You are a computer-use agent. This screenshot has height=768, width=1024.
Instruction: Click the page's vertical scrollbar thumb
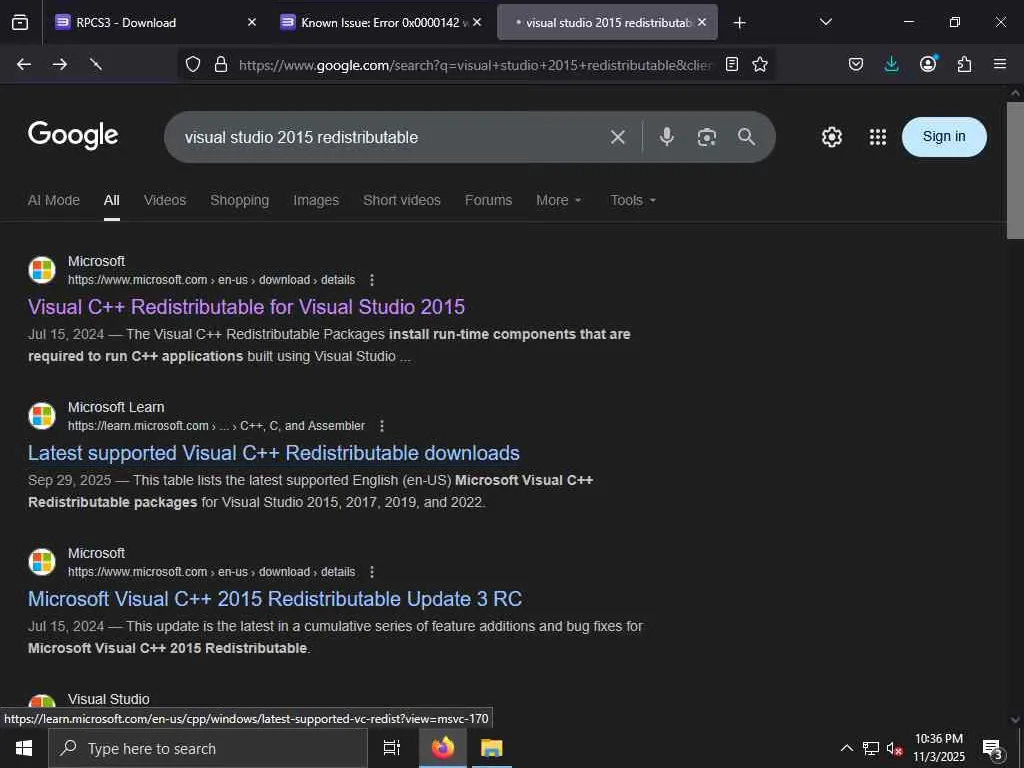click(1015, 170)
